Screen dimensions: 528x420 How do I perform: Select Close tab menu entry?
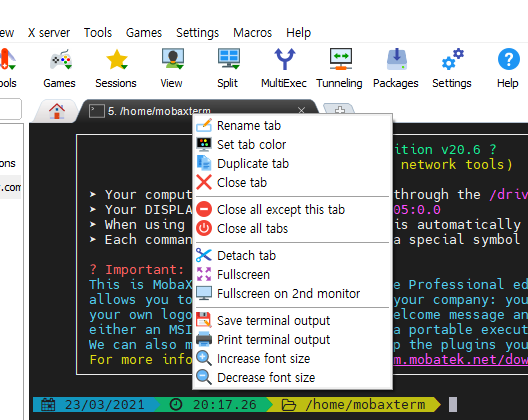292,182
